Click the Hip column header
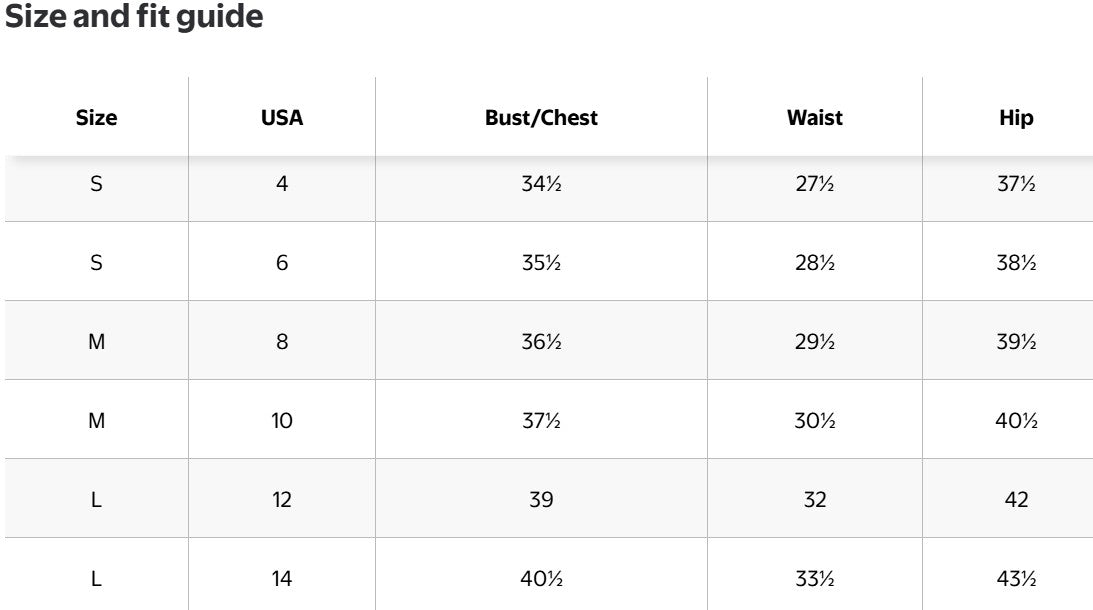Viewport: 1093px width, 610px height. click(1016, 118)
